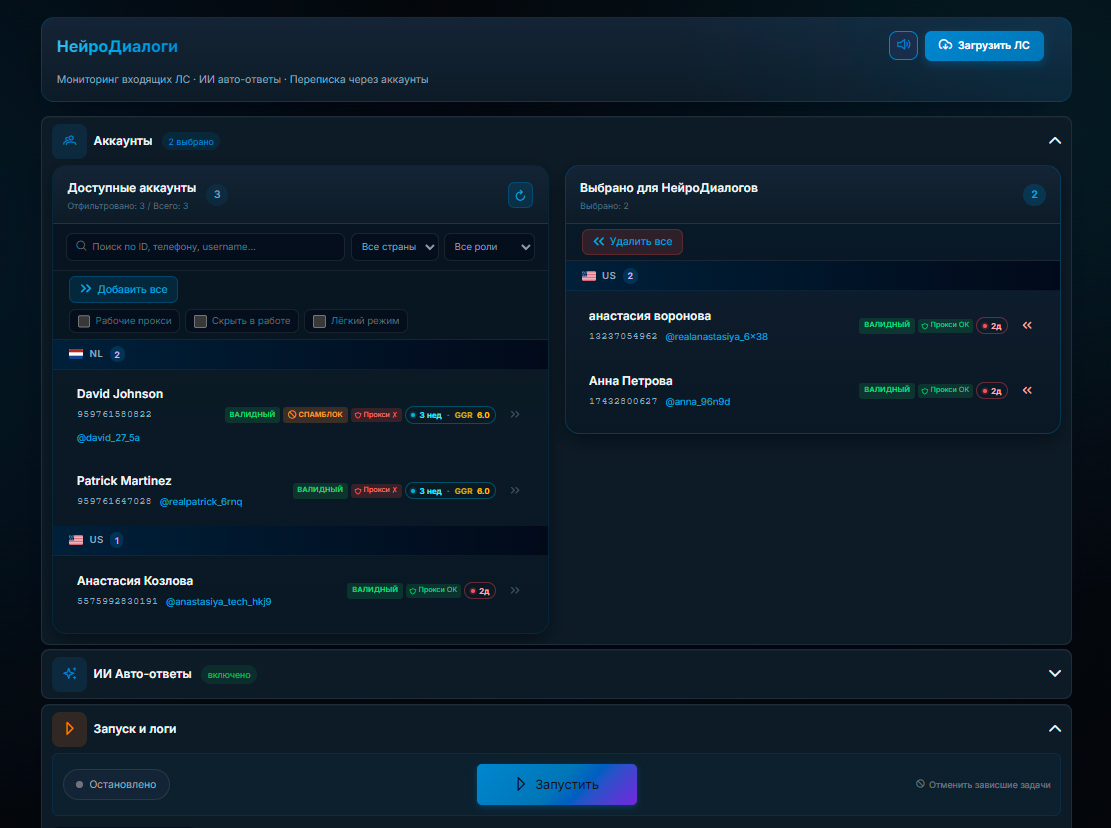Click the orange play icon of Запуск и логи
Screen dimensions: 1111x828
point(69,729)
